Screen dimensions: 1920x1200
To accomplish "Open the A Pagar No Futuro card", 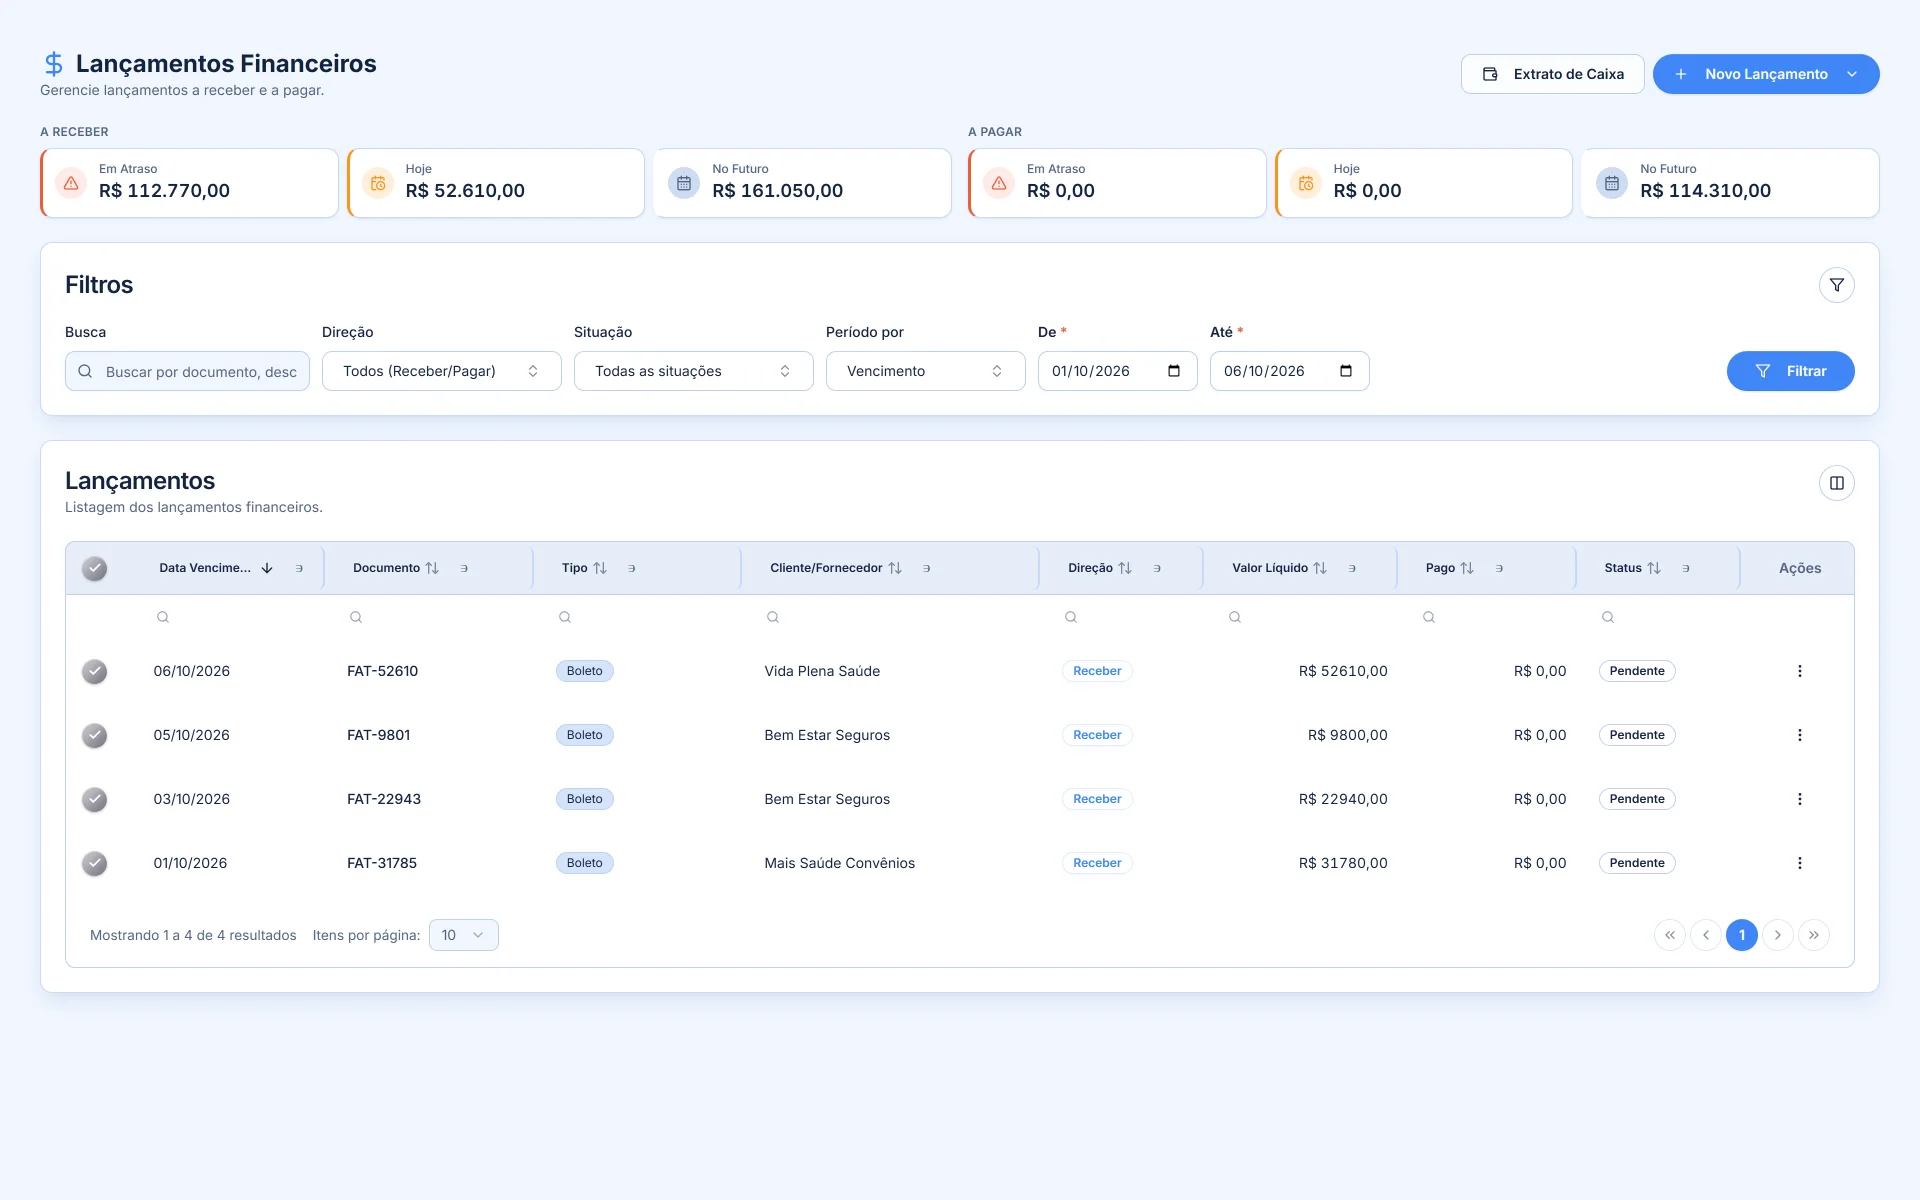I will point(1729,183).
